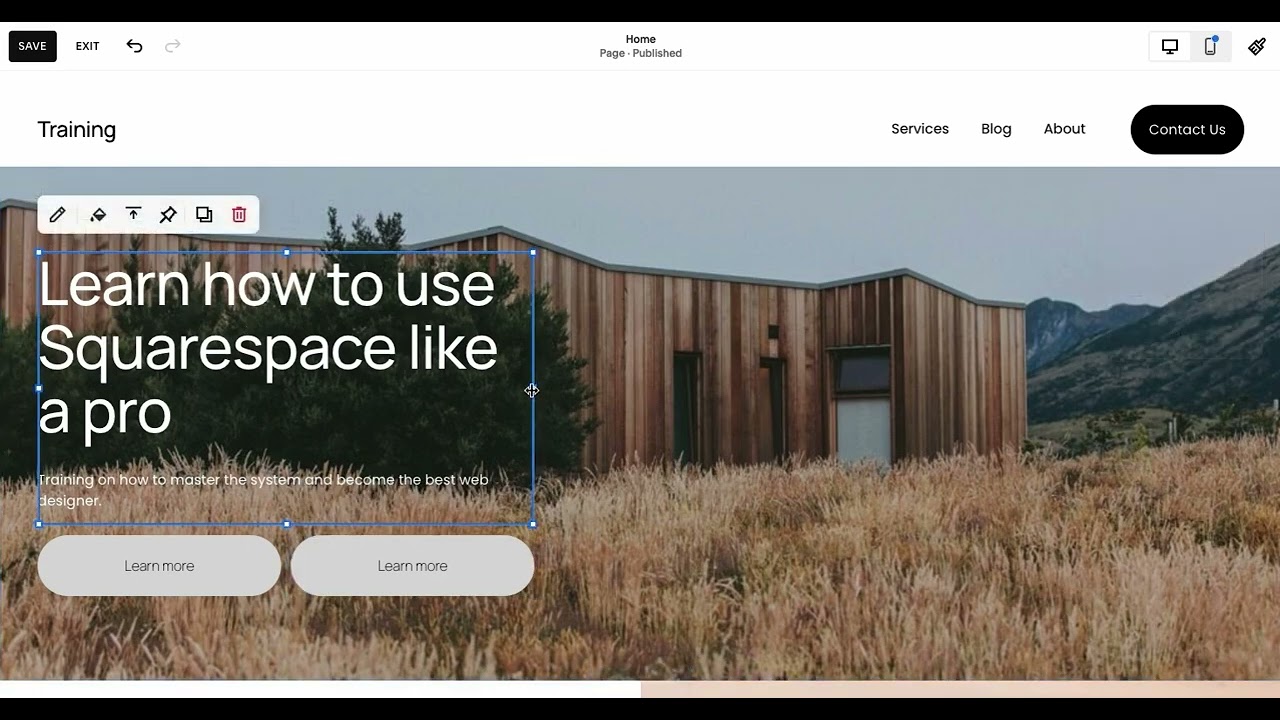Open the Services navigation item
This screenshot has height=720, width=1280.
(920, 129)
